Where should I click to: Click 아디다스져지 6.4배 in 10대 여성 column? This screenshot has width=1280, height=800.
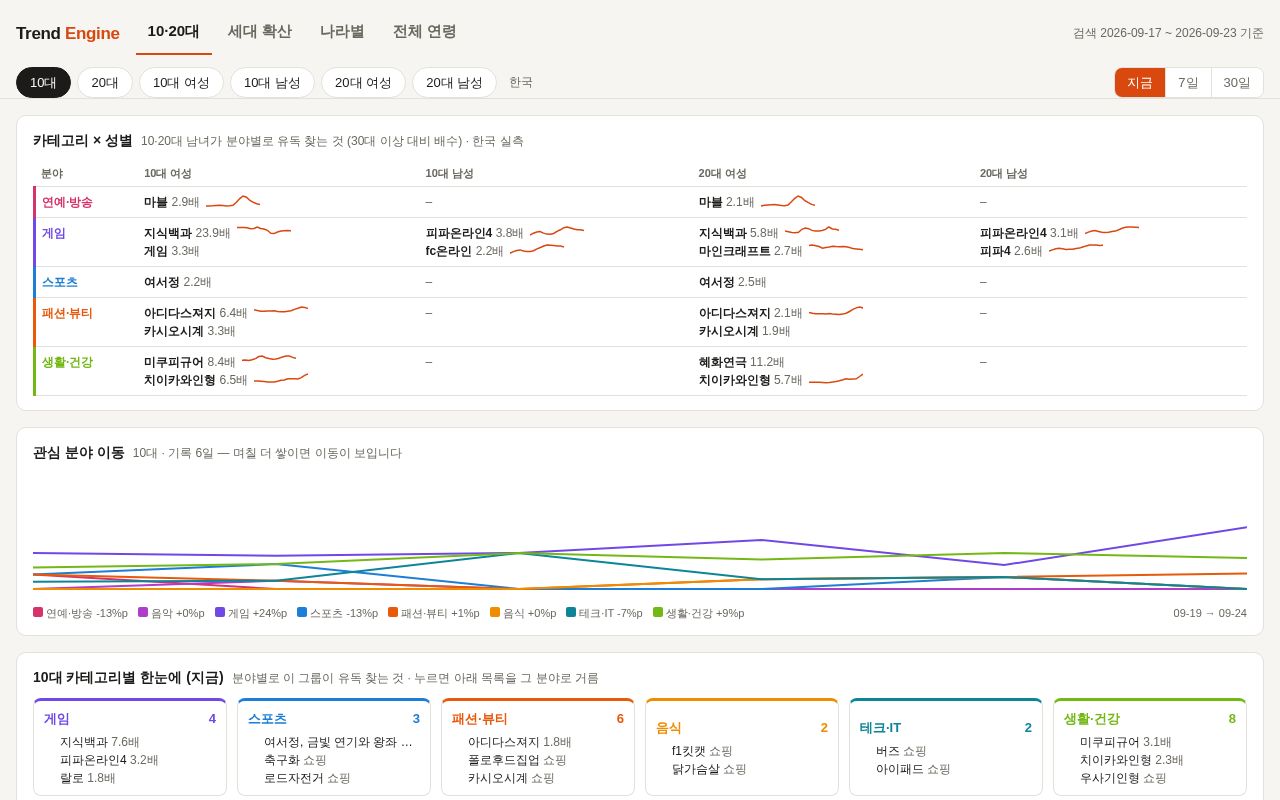click(x=195, y=313)
